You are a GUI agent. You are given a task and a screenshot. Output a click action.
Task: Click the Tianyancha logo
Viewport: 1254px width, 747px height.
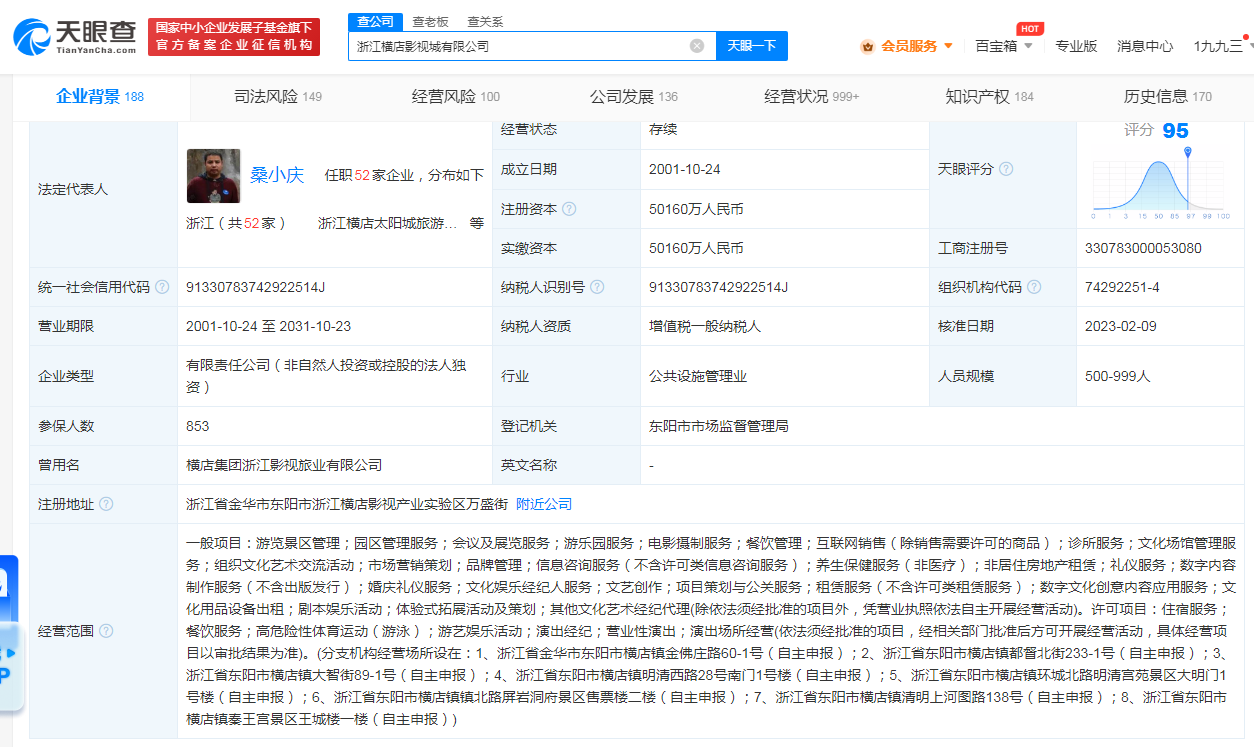click(x=75, y=37)
